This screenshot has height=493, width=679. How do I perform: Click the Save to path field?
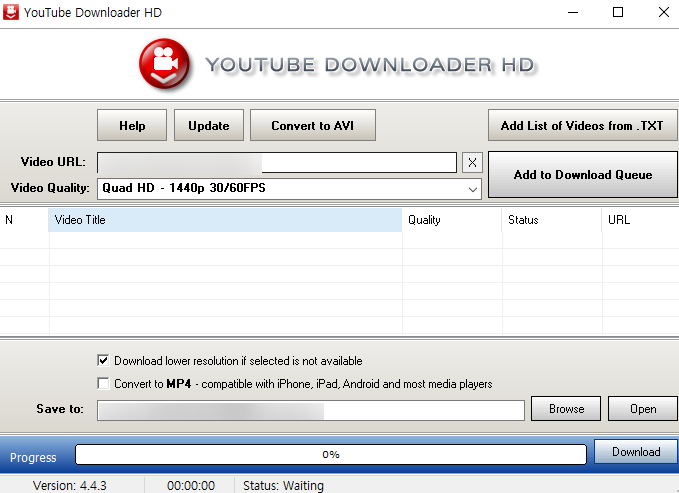coord(311,410)
